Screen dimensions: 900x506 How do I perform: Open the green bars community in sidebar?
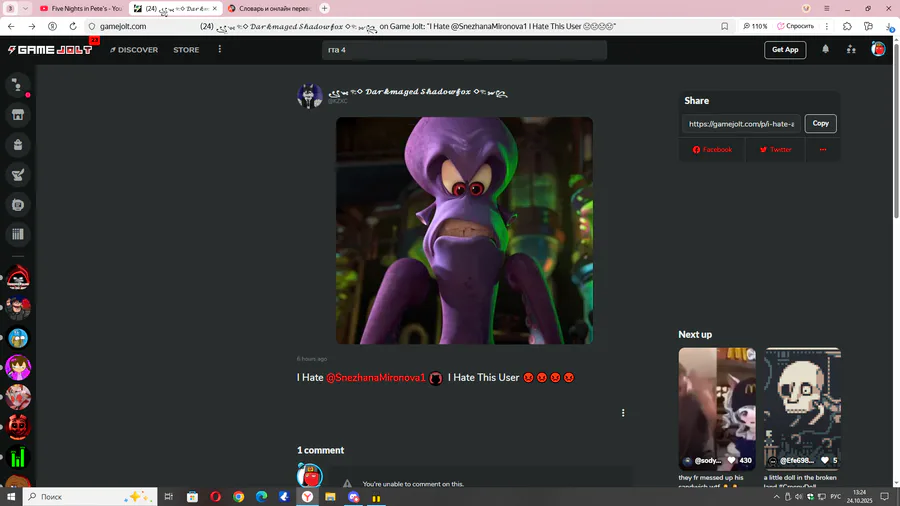coord(18,457)
